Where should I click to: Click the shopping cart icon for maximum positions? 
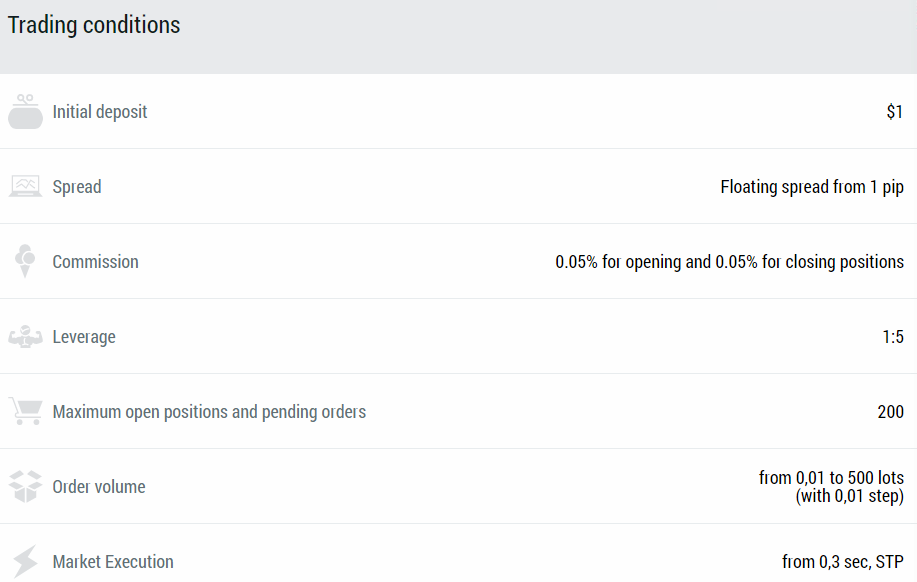[25, 411]
